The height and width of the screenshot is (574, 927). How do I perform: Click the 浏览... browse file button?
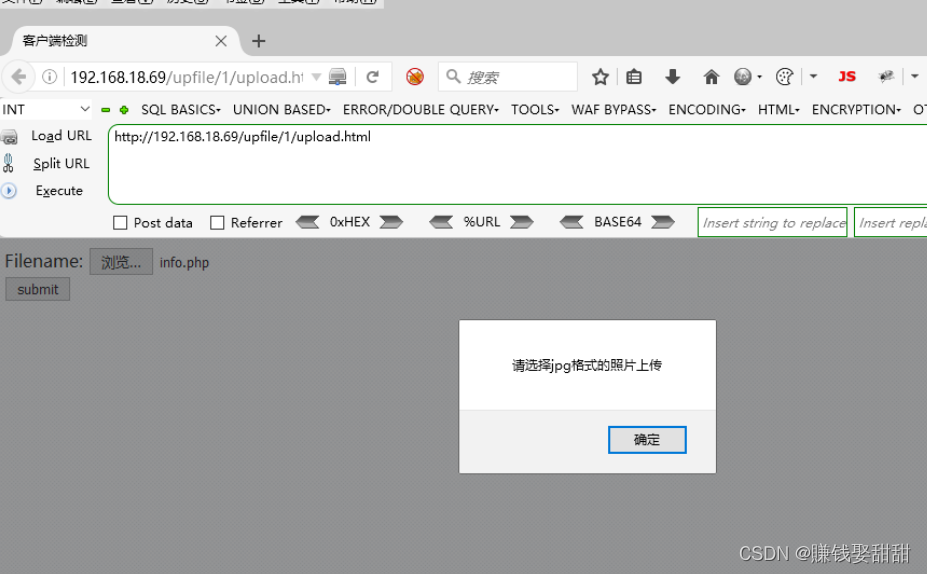[121, 262]
